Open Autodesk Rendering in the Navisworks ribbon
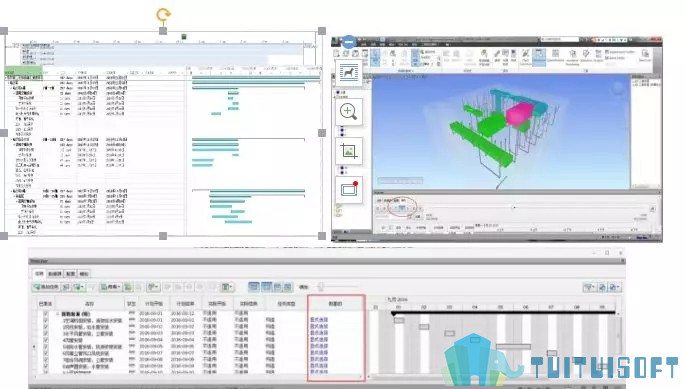This screenshot has height=389, width=685. (572, 57)
